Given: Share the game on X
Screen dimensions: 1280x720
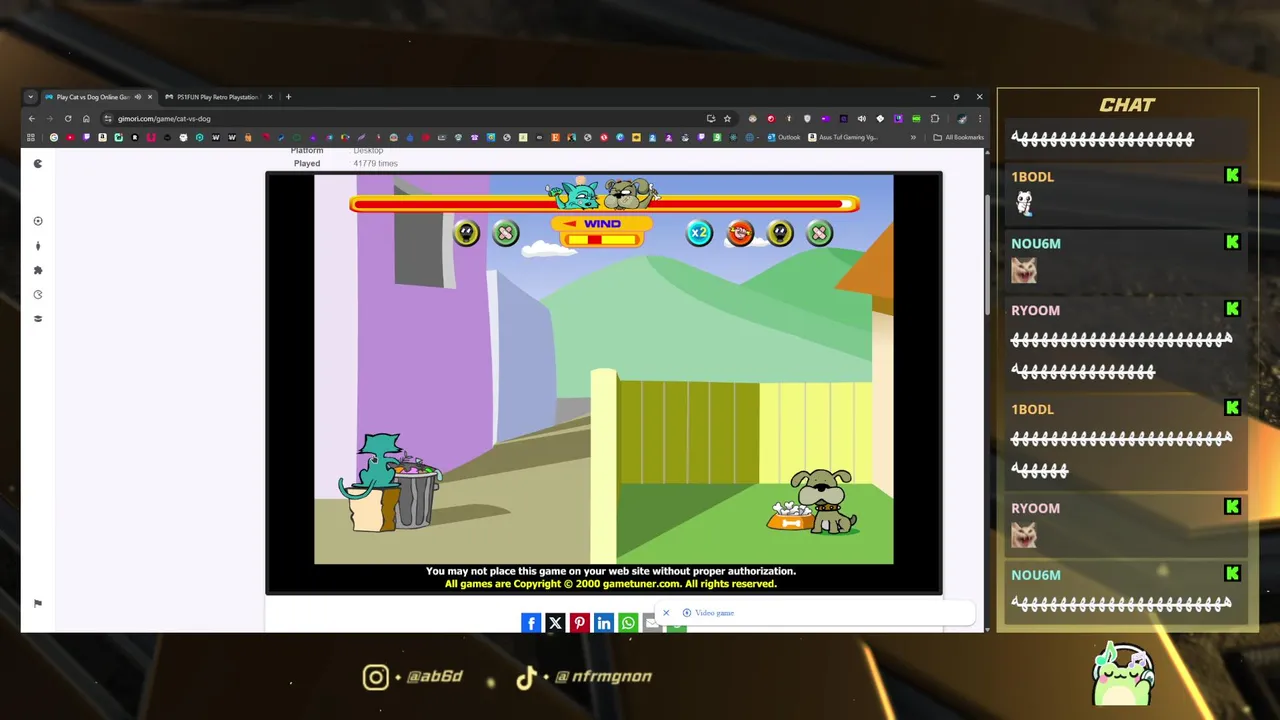Looking at the screenshot, I should (555, 623).
